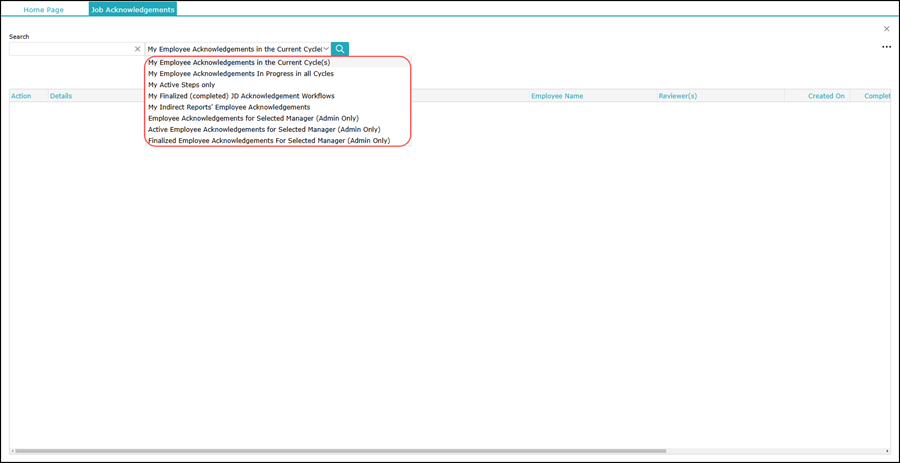900x463 pixels.
Task: Collapse the acknowledgement filter dropdown arrow
Action: (326, 49)
